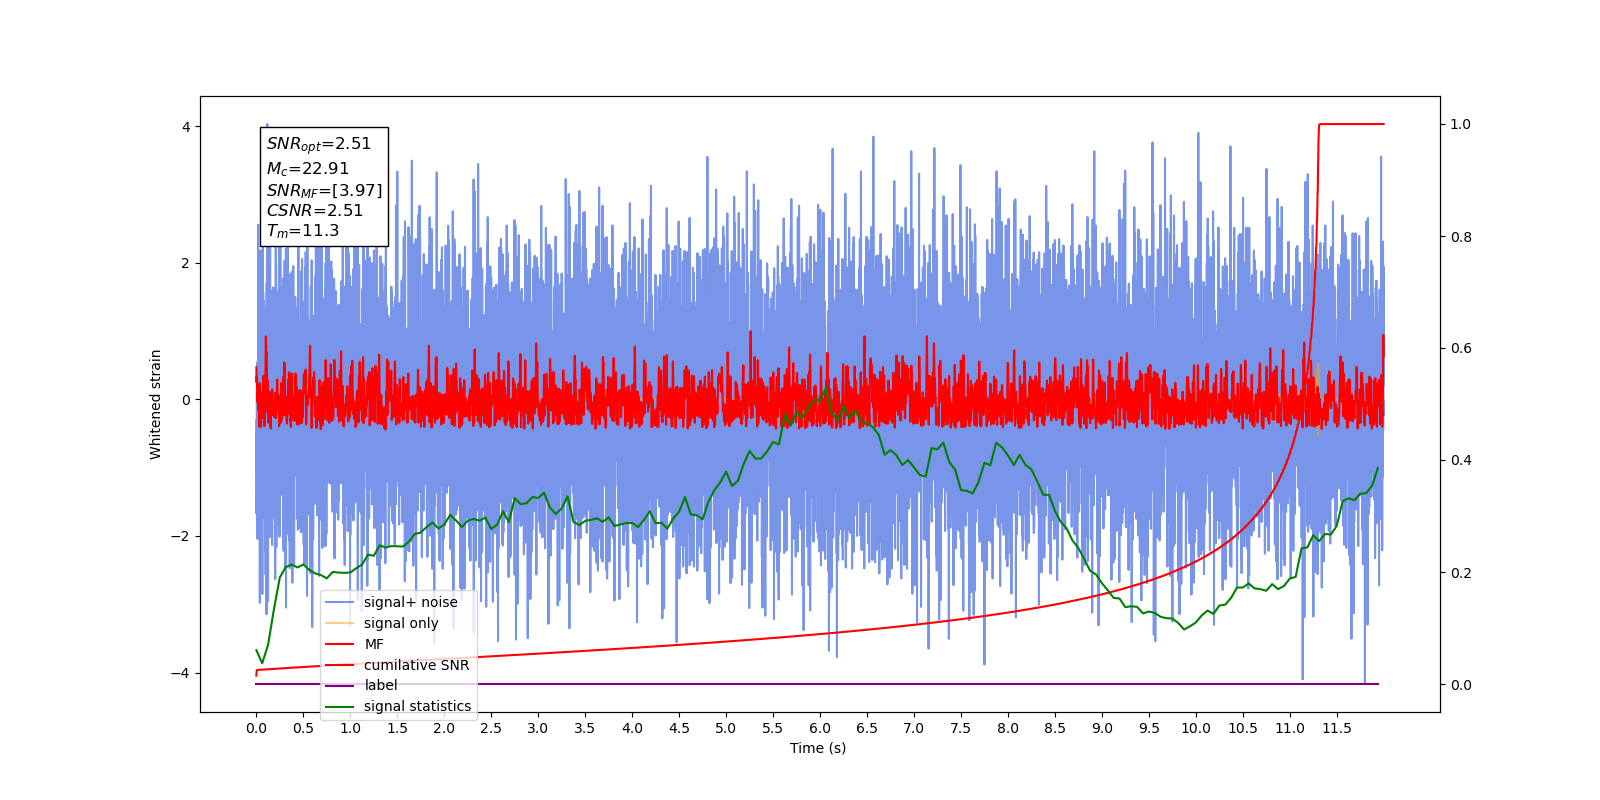The height and width of the screenshot is (800, 1600).
Task: Click the 'Time (s)' x-axis label
Action: [x=818, y=748]
